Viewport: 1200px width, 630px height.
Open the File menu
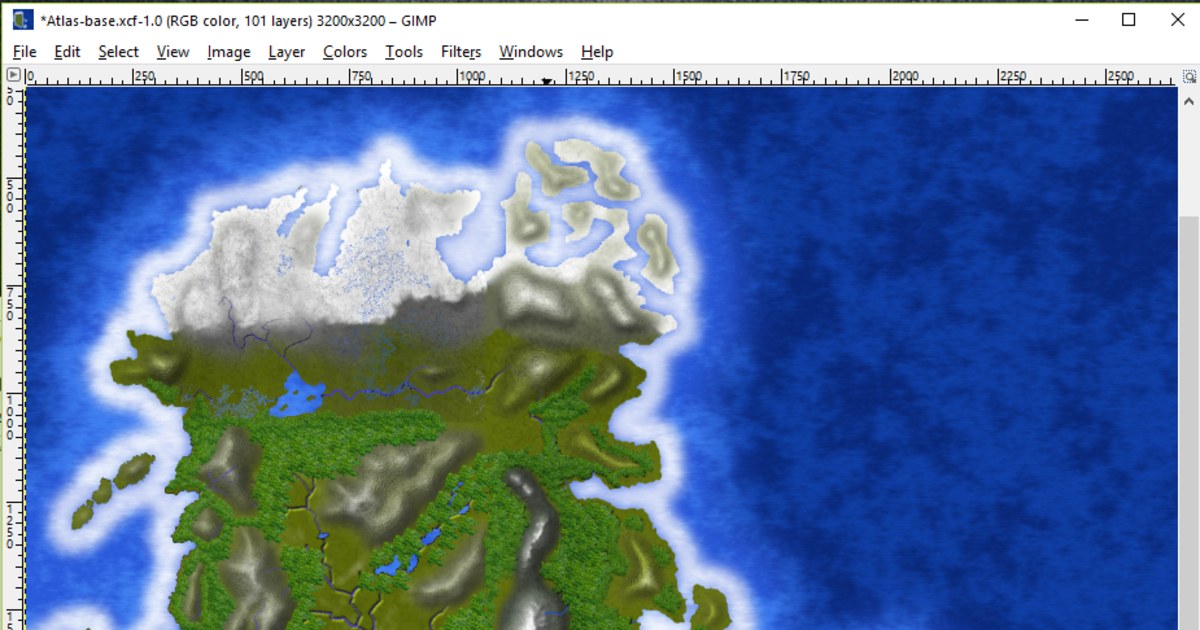(x=24, y=51)
